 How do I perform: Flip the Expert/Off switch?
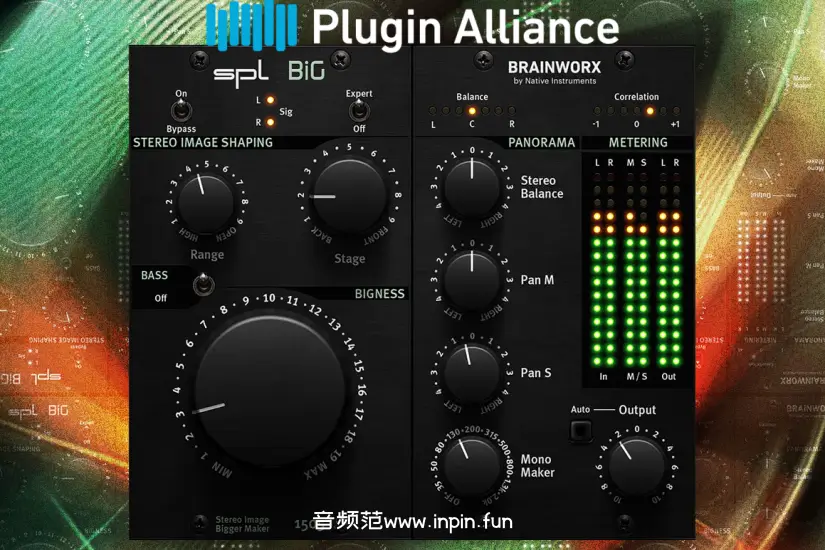click(x=359, y=111)
